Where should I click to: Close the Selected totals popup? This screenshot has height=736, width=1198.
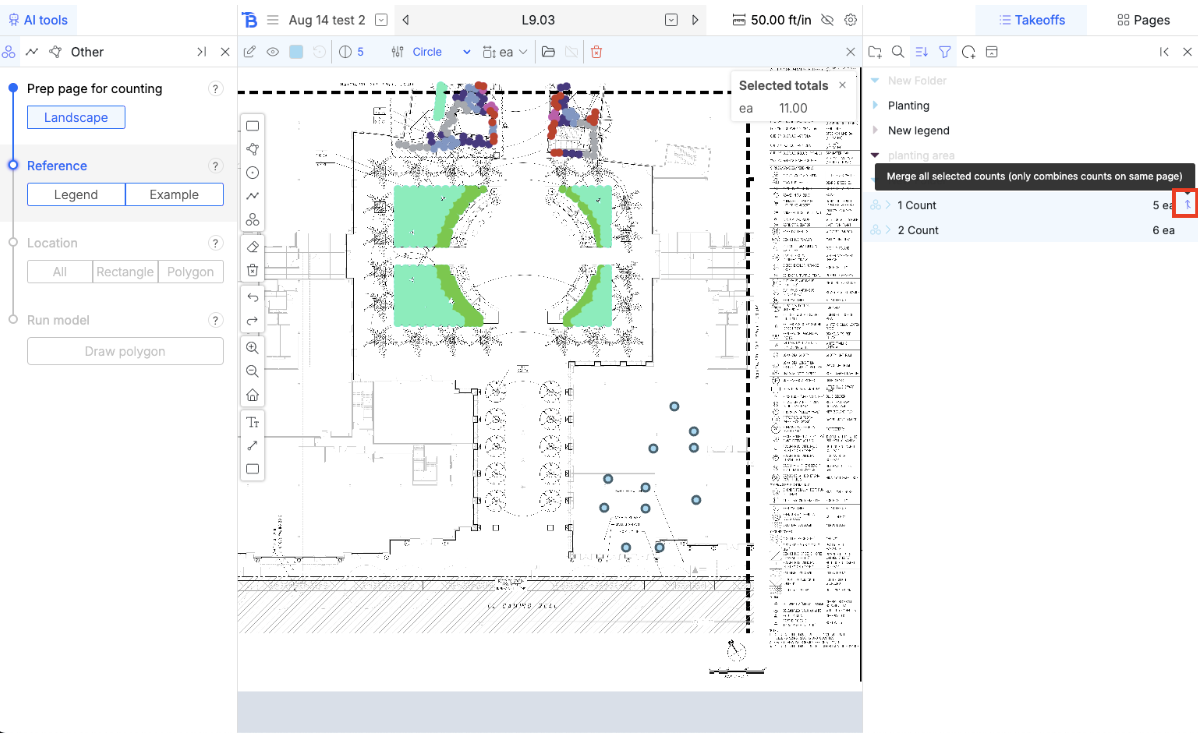(x=843, y=85)
